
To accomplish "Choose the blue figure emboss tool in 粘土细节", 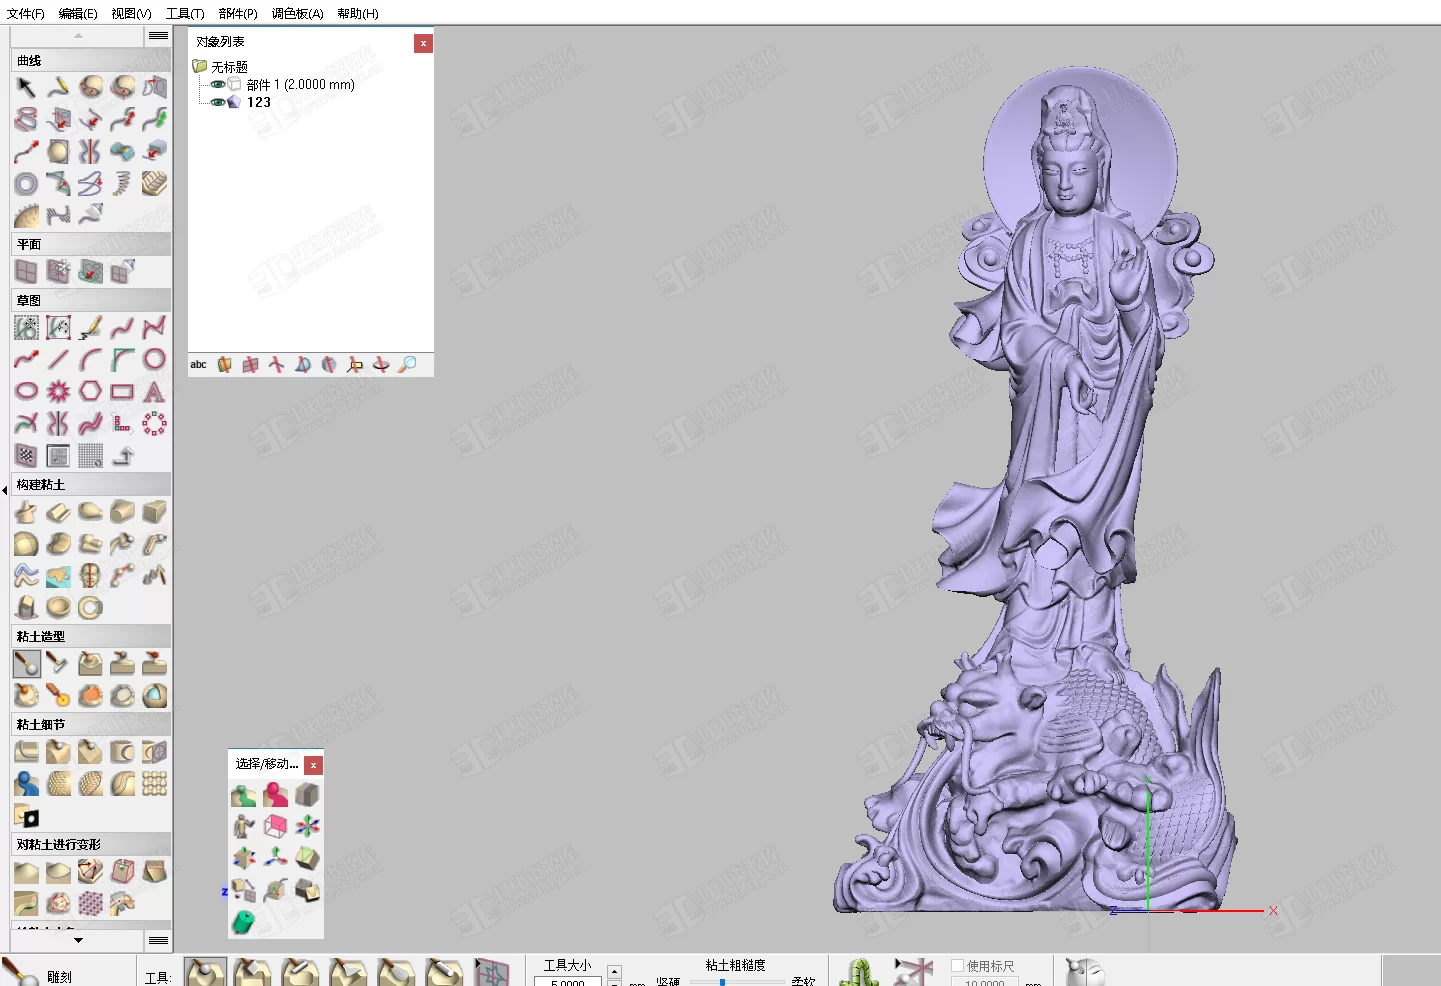I will (27, 783).
